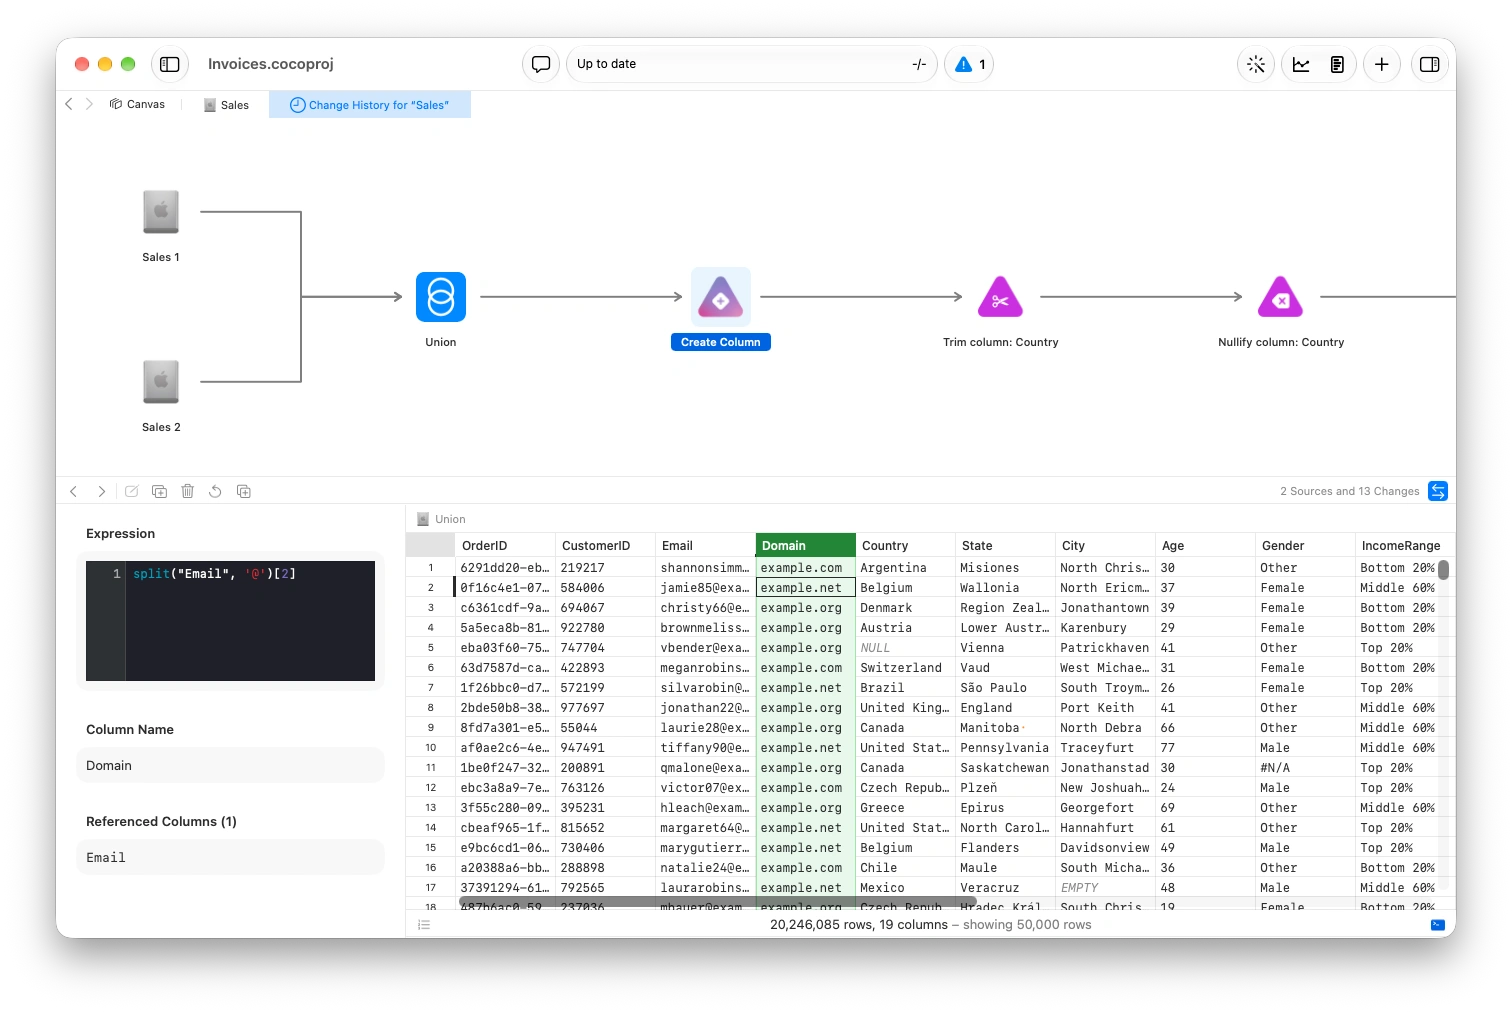Image resolution: width=1512 pixels, height=1012 pixels.
Task: Click into the Expression code editor
Action: click(231, 621)
